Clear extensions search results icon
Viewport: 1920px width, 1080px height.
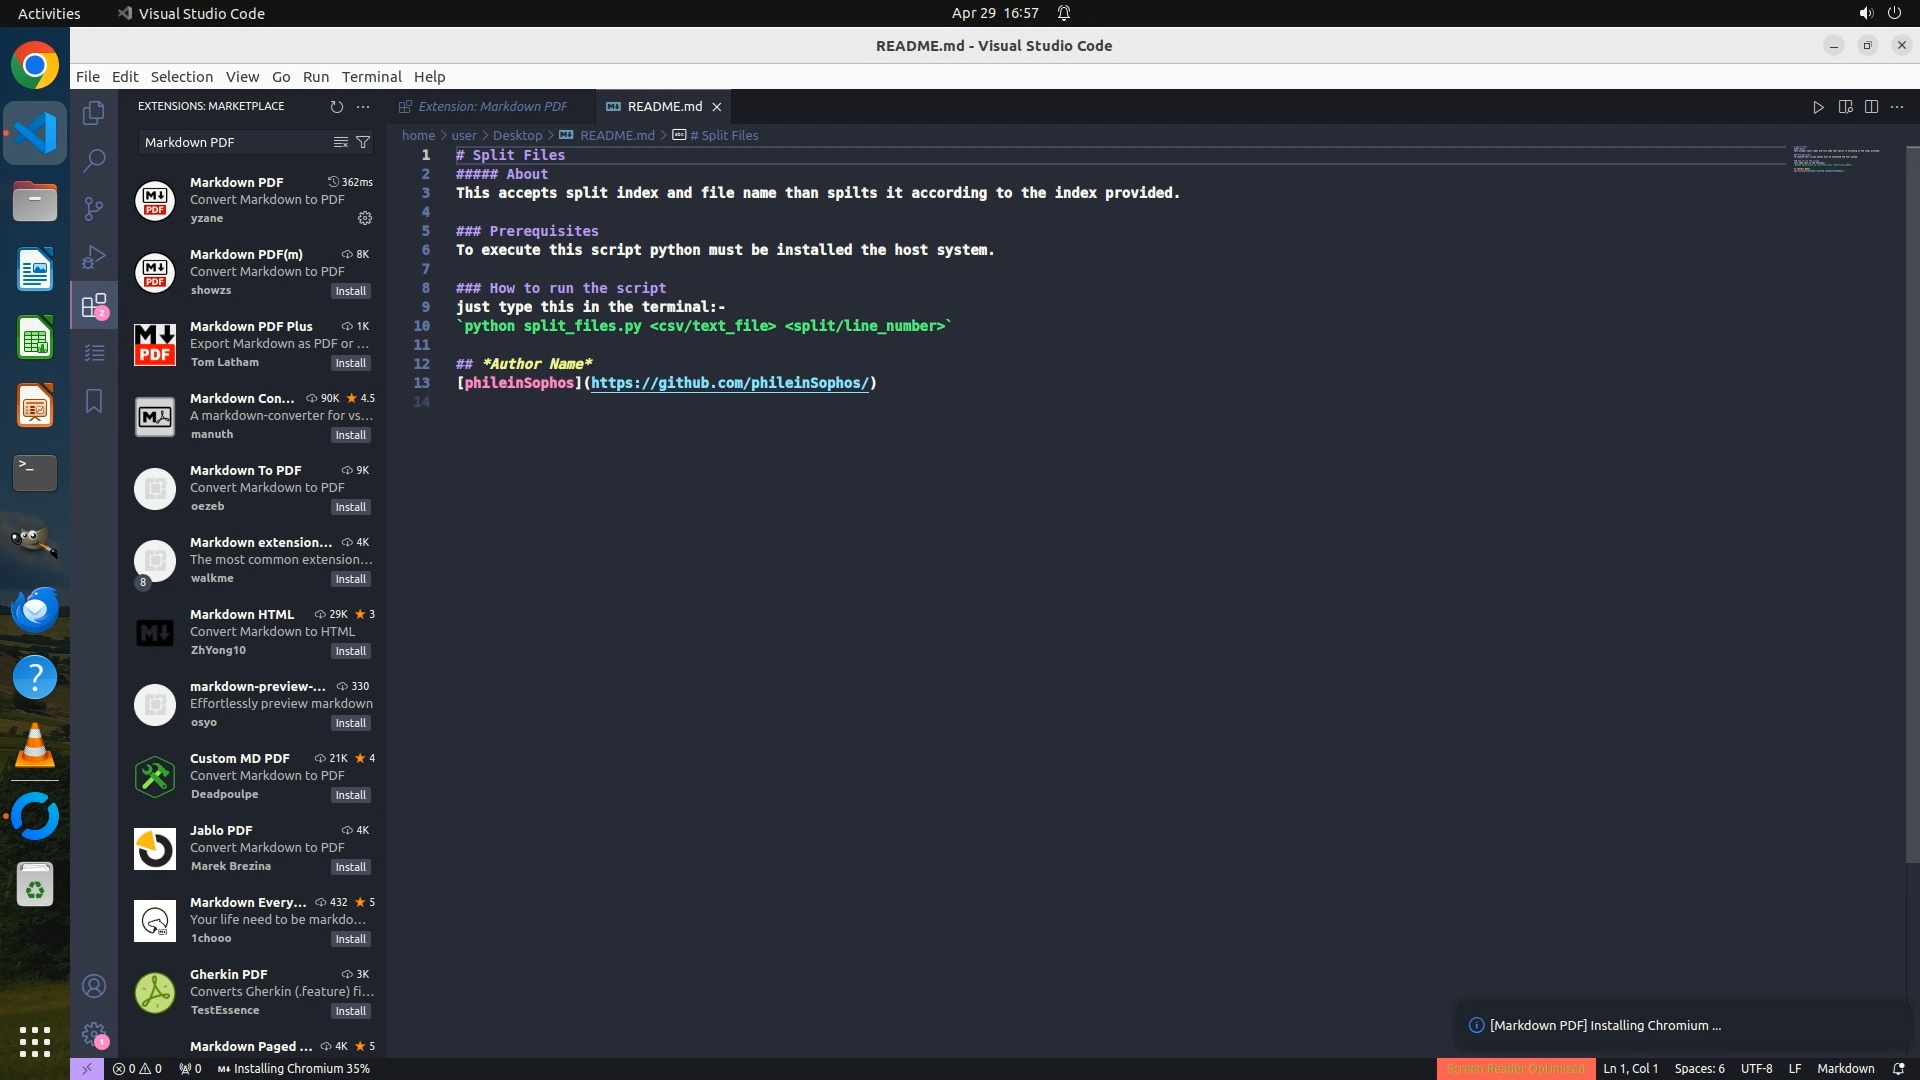coord(340,142)
